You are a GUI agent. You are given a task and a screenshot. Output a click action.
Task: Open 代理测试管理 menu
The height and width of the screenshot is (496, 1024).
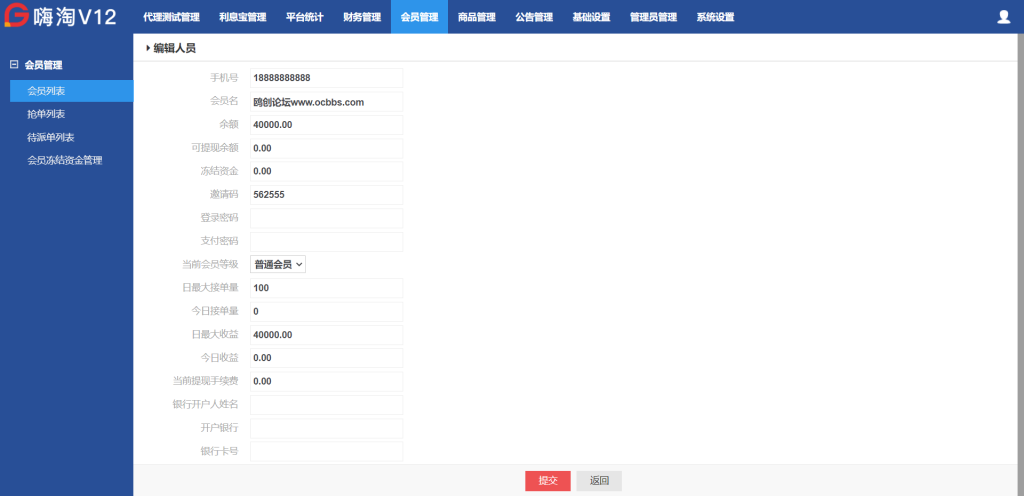click(x=171, y=17)
